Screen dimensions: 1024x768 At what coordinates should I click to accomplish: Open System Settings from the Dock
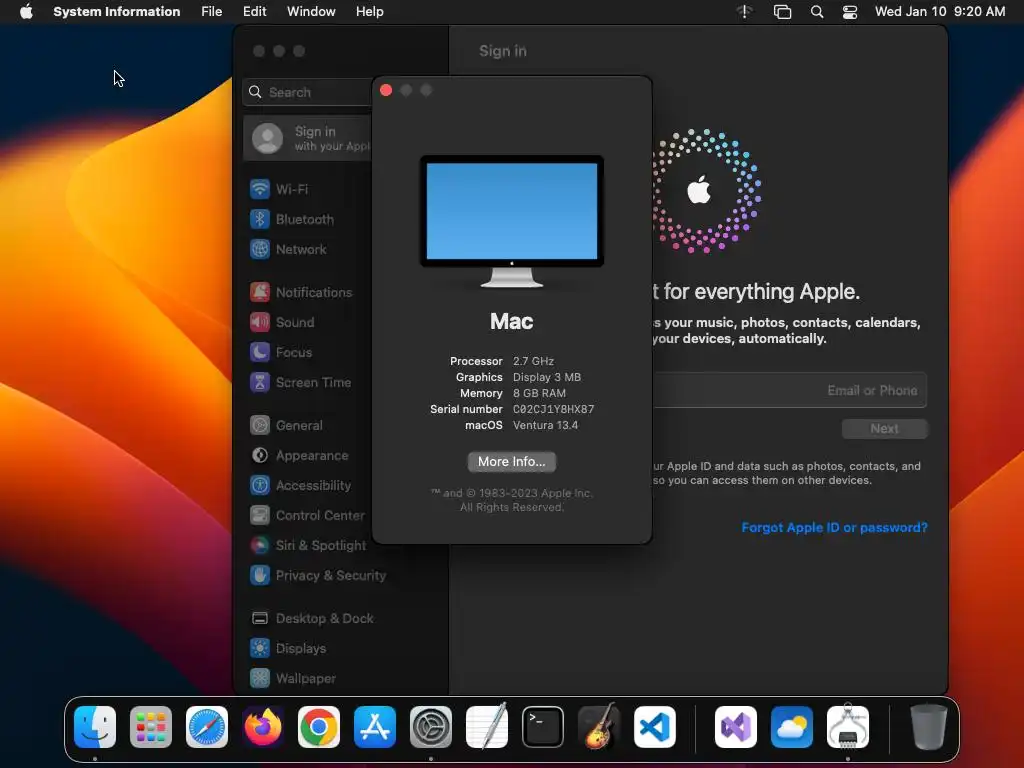[x=431, y=727]
